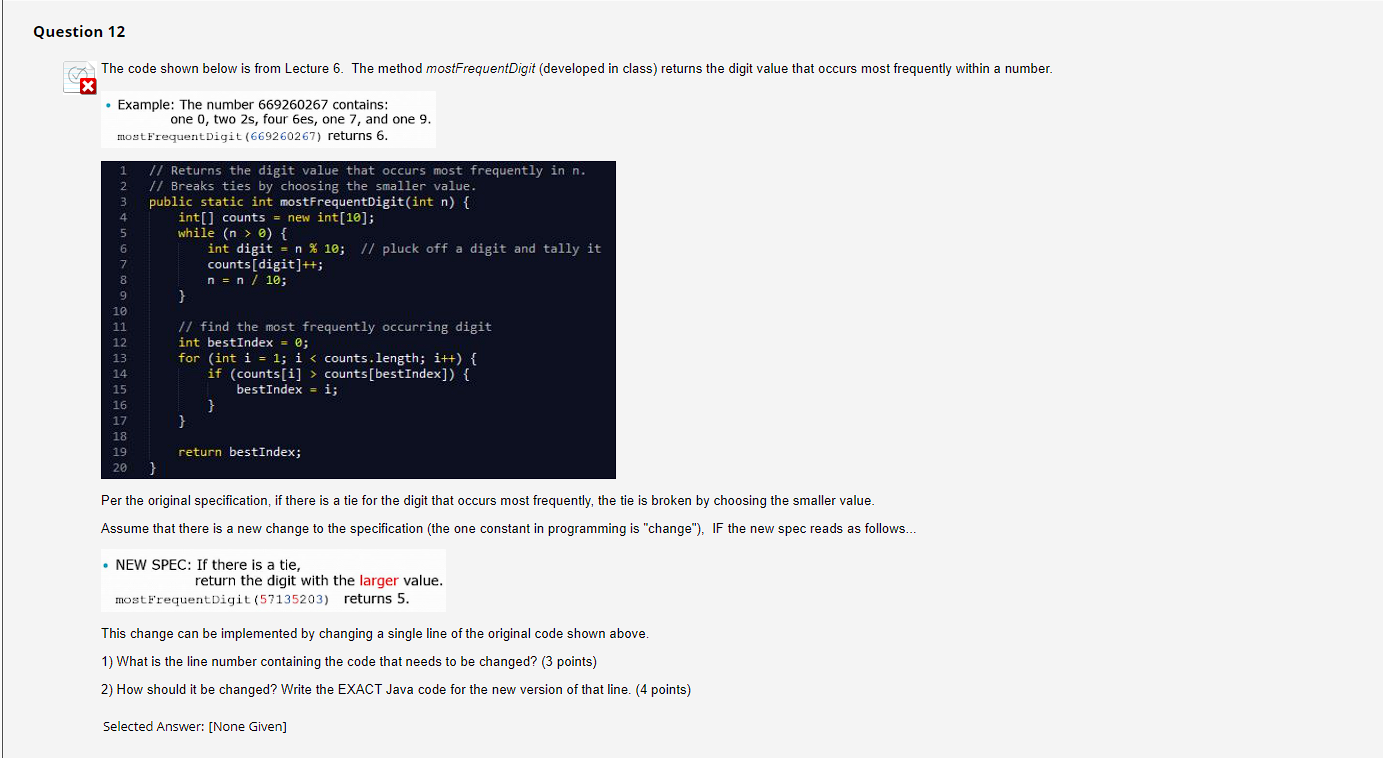Click the line "one 0, two 2s, four 6es"

(301, 120)
